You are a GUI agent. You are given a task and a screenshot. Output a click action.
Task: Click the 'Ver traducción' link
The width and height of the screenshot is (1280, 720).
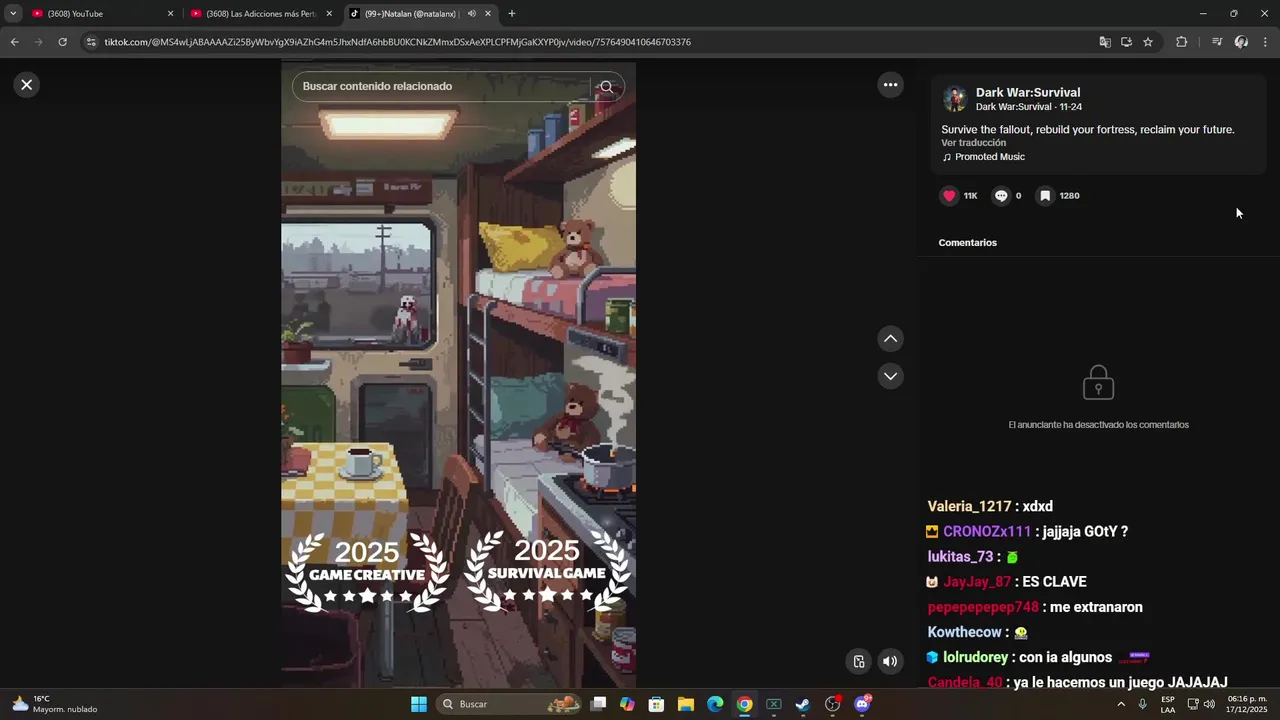point(973,143)
